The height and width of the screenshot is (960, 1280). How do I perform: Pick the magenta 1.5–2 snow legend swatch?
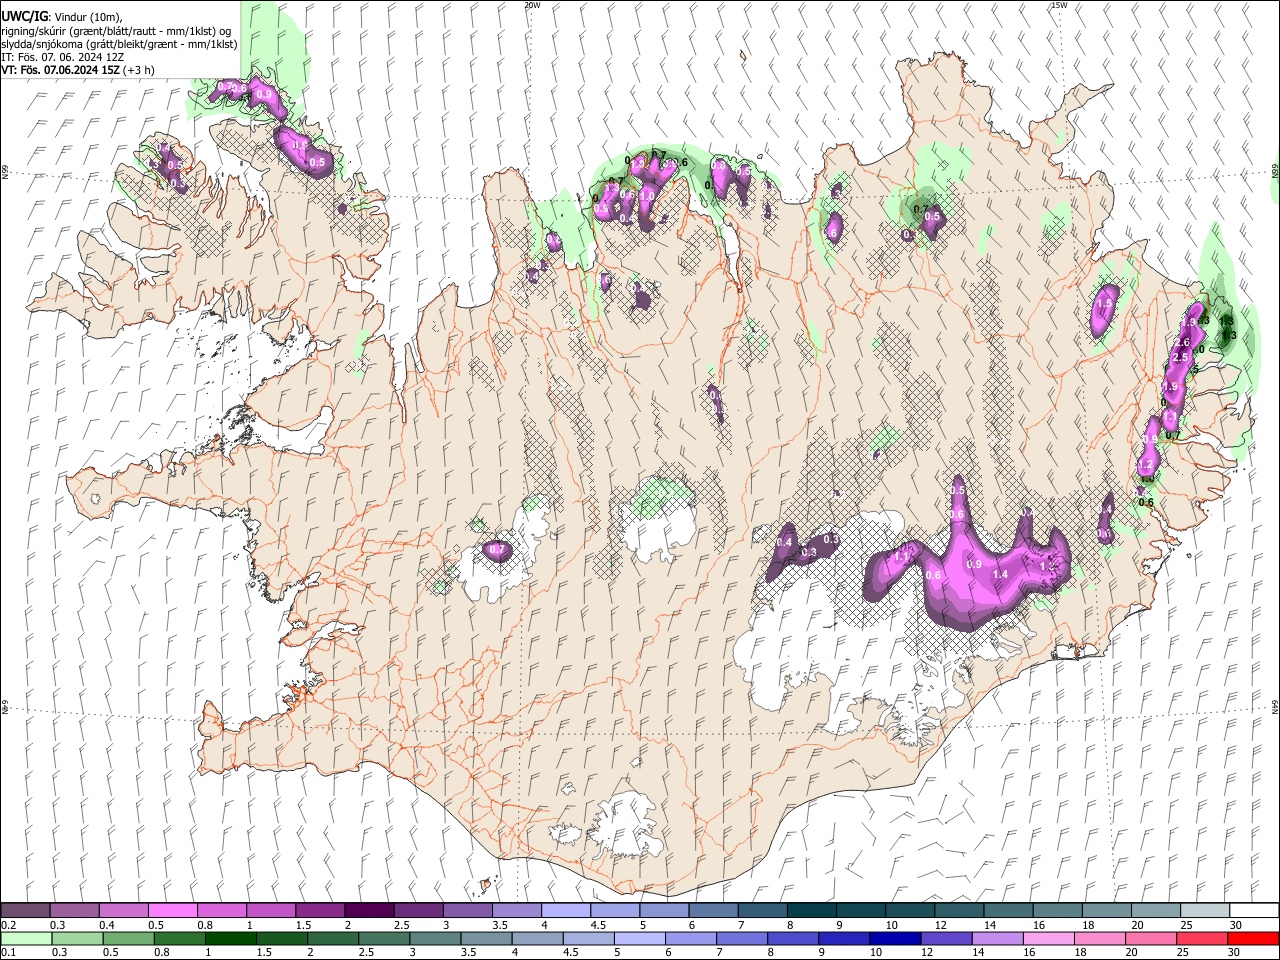[x=320, y=911]
